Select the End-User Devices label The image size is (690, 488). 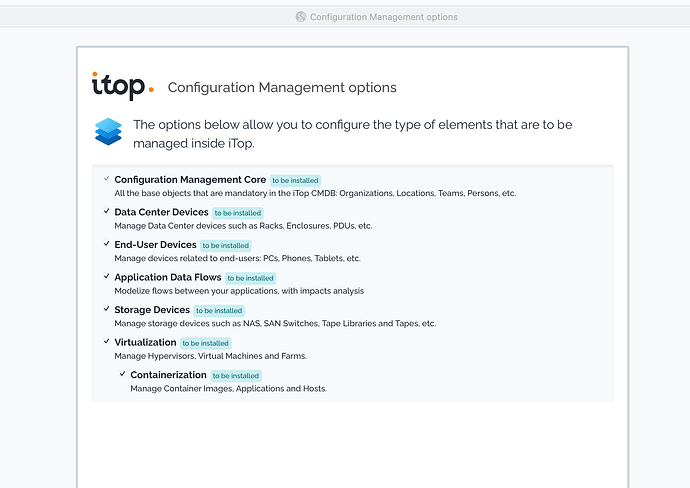[155, 245]
